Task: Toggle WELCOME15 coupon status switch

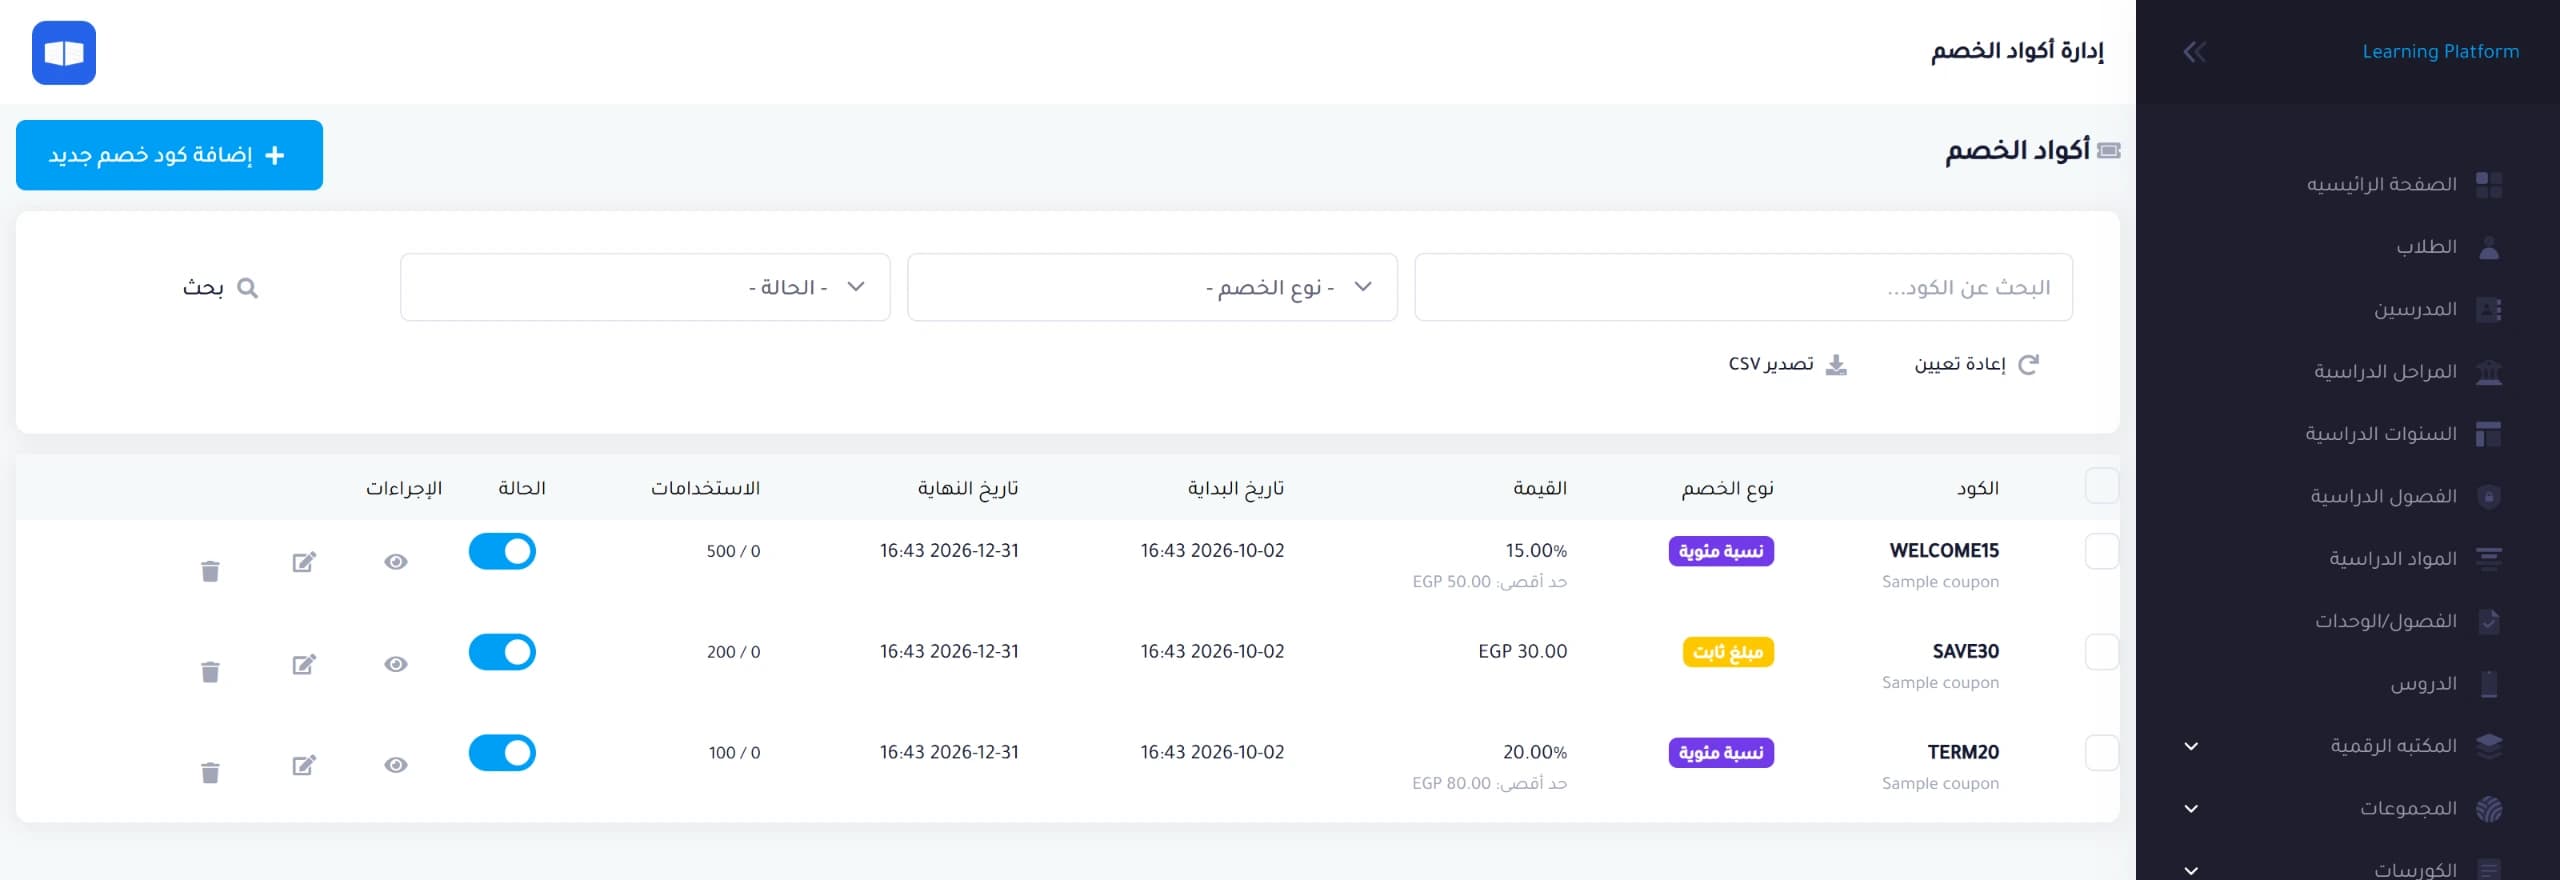Action: (x=502, y=551)
